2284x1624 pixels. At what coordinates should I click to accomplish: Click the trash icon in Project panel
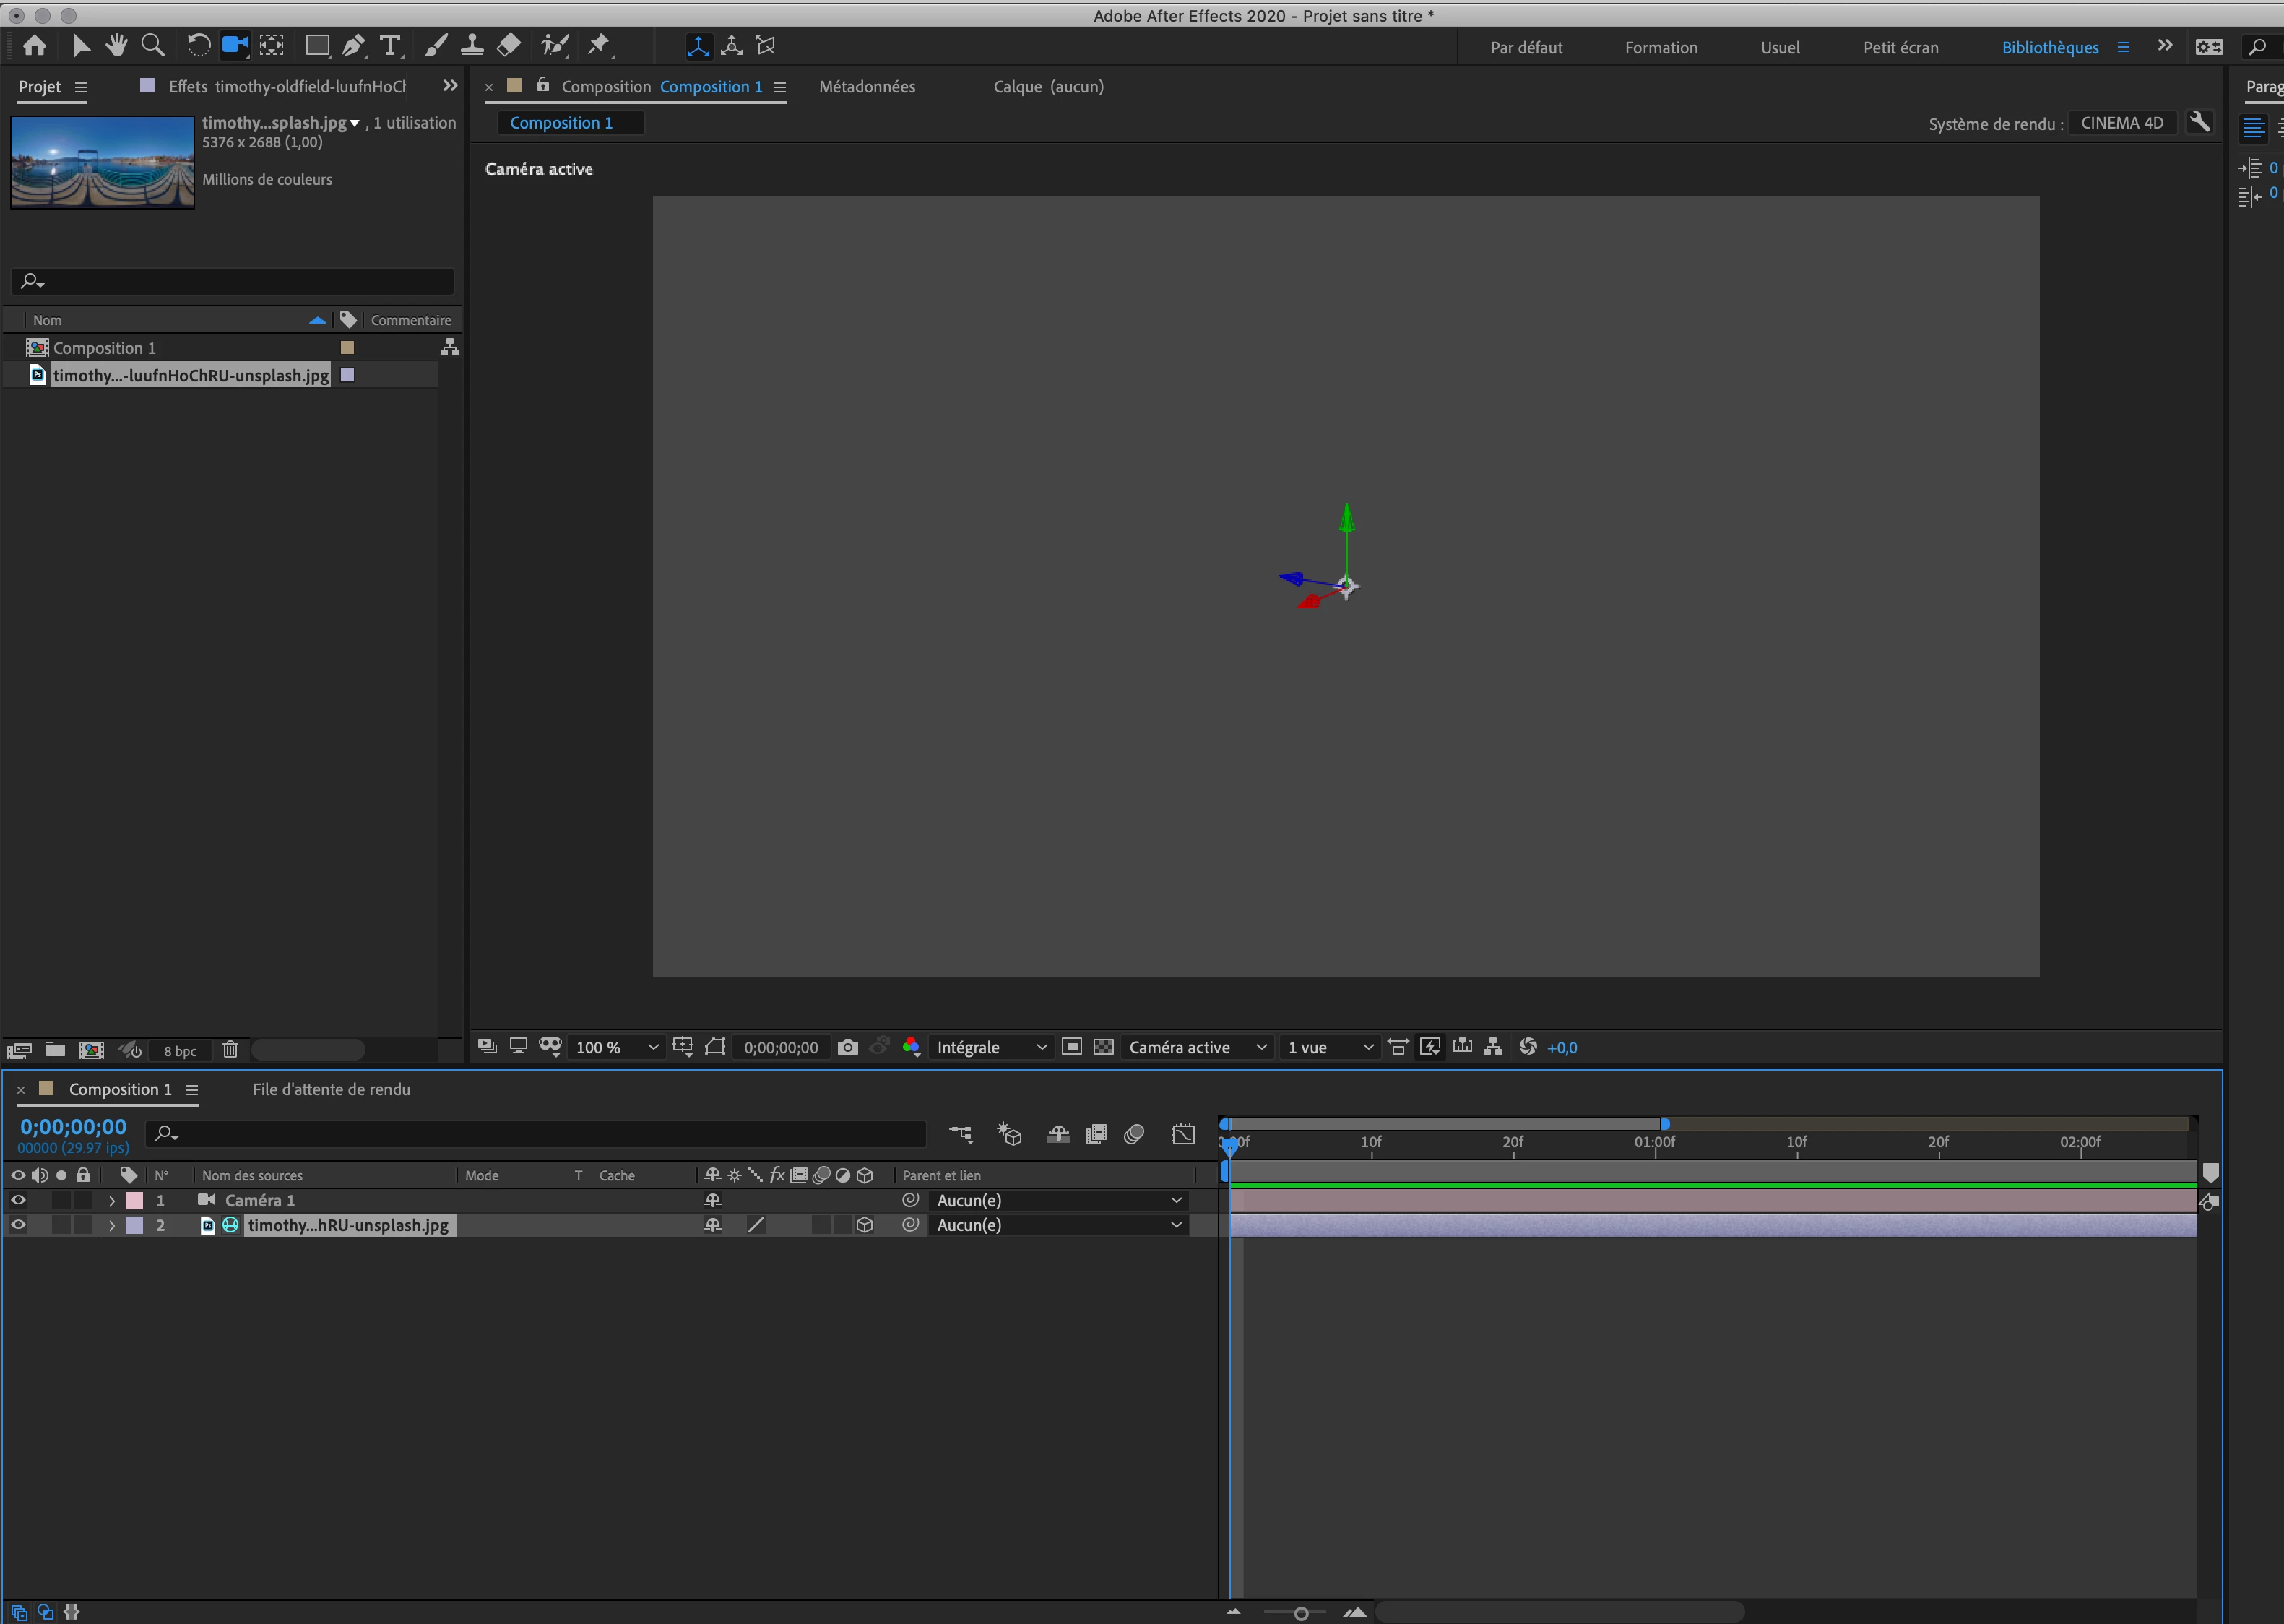coord(230,1050)
